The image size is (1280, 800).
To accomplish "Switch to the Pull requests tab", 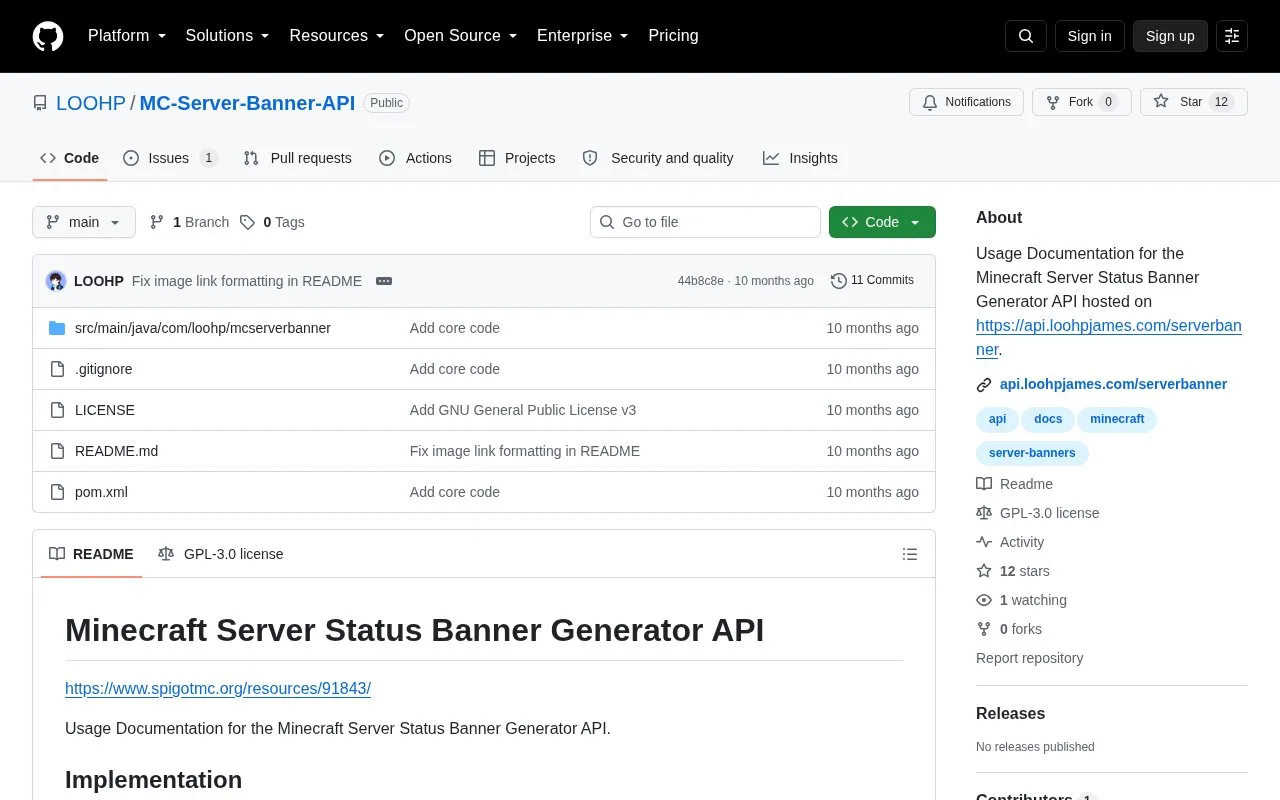I will 297,158.
